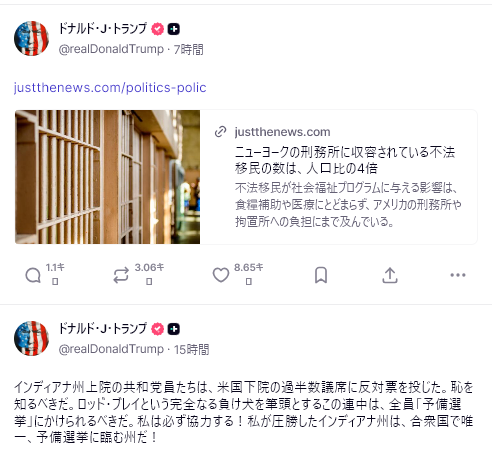Viewport: 492px width, 457px height.
Task: Click the chain link icon beside justthenews.com
Action: coord(221,132)
